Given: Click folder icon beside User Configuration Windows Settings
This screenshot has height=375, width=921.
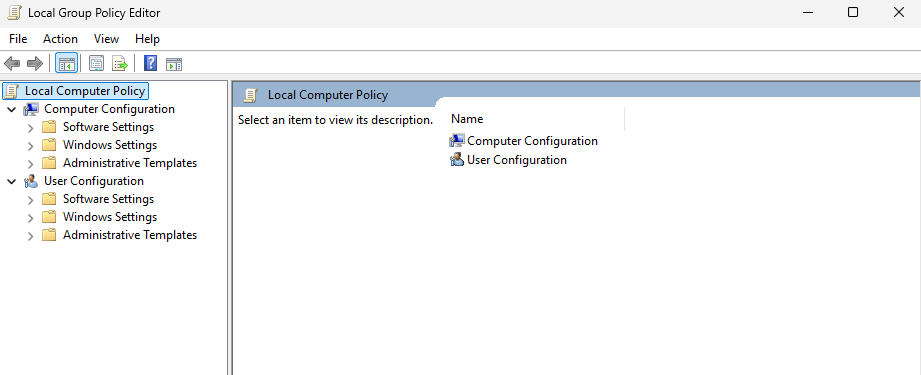Looking at the screenshot, I should 49,217.
